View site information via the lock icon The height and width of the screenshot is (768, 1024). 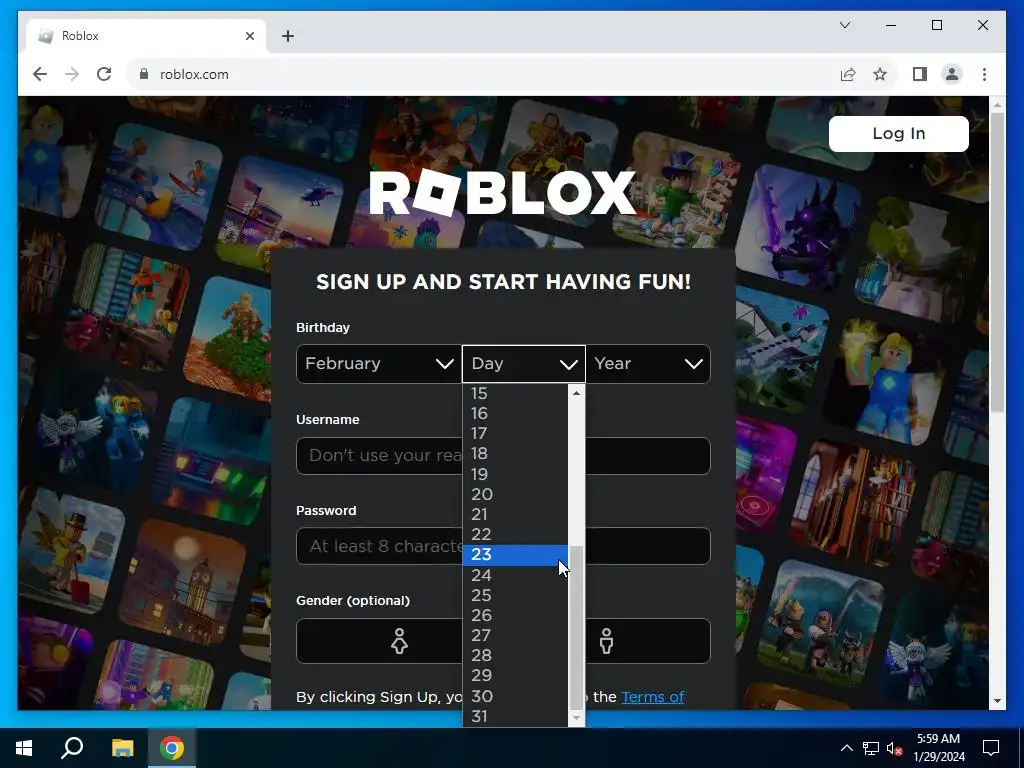(144, 74)
